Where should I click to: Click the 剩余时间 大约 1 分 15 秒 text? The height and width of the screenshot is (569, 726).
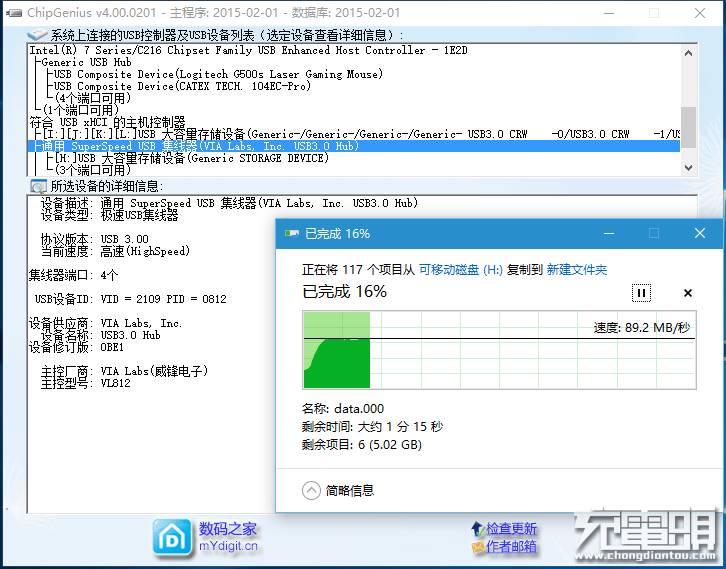coord(372,426)
